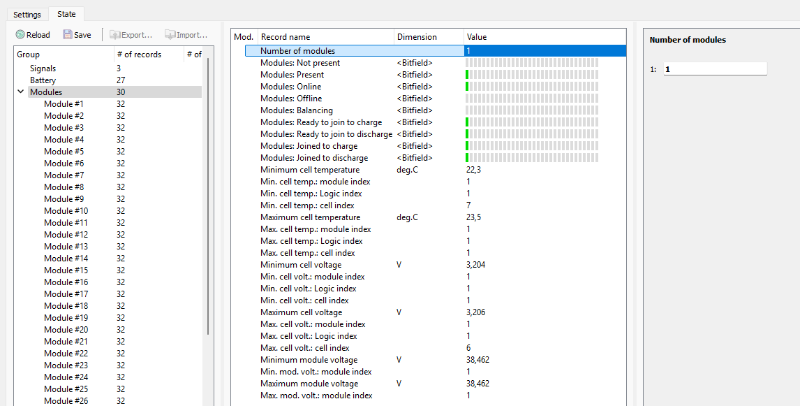Image resolution: width=800 pixels, height=406 pixels.
Task: Select Maximum module voltage record
Action: [x=309, y=384]
